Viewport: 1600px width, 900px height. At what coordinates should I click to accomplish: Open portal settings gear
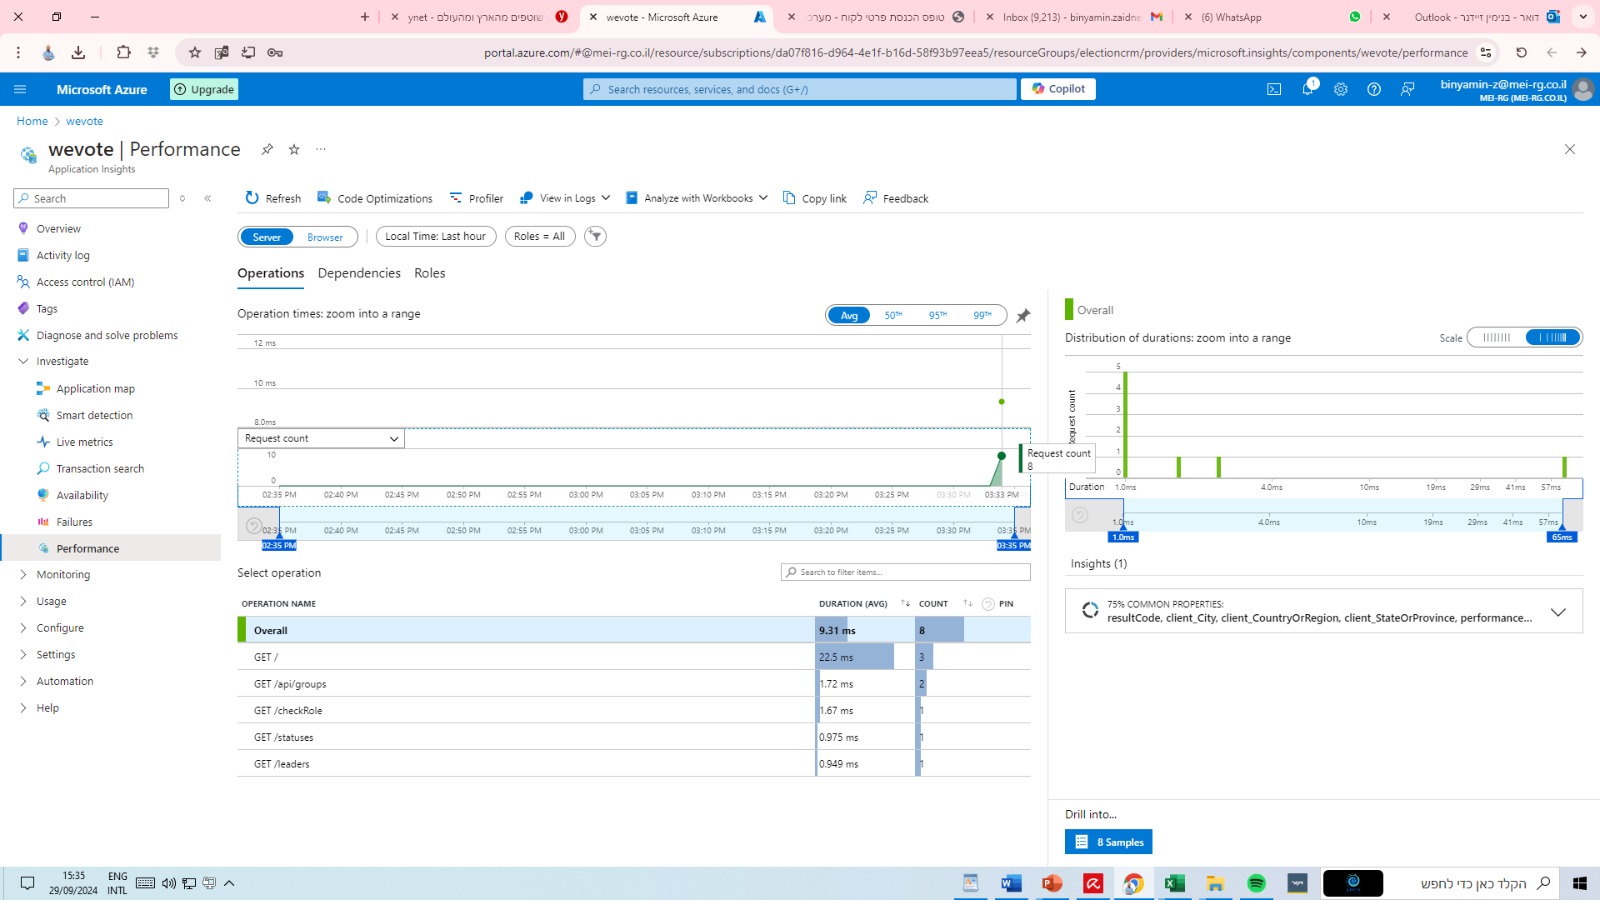1341,89
